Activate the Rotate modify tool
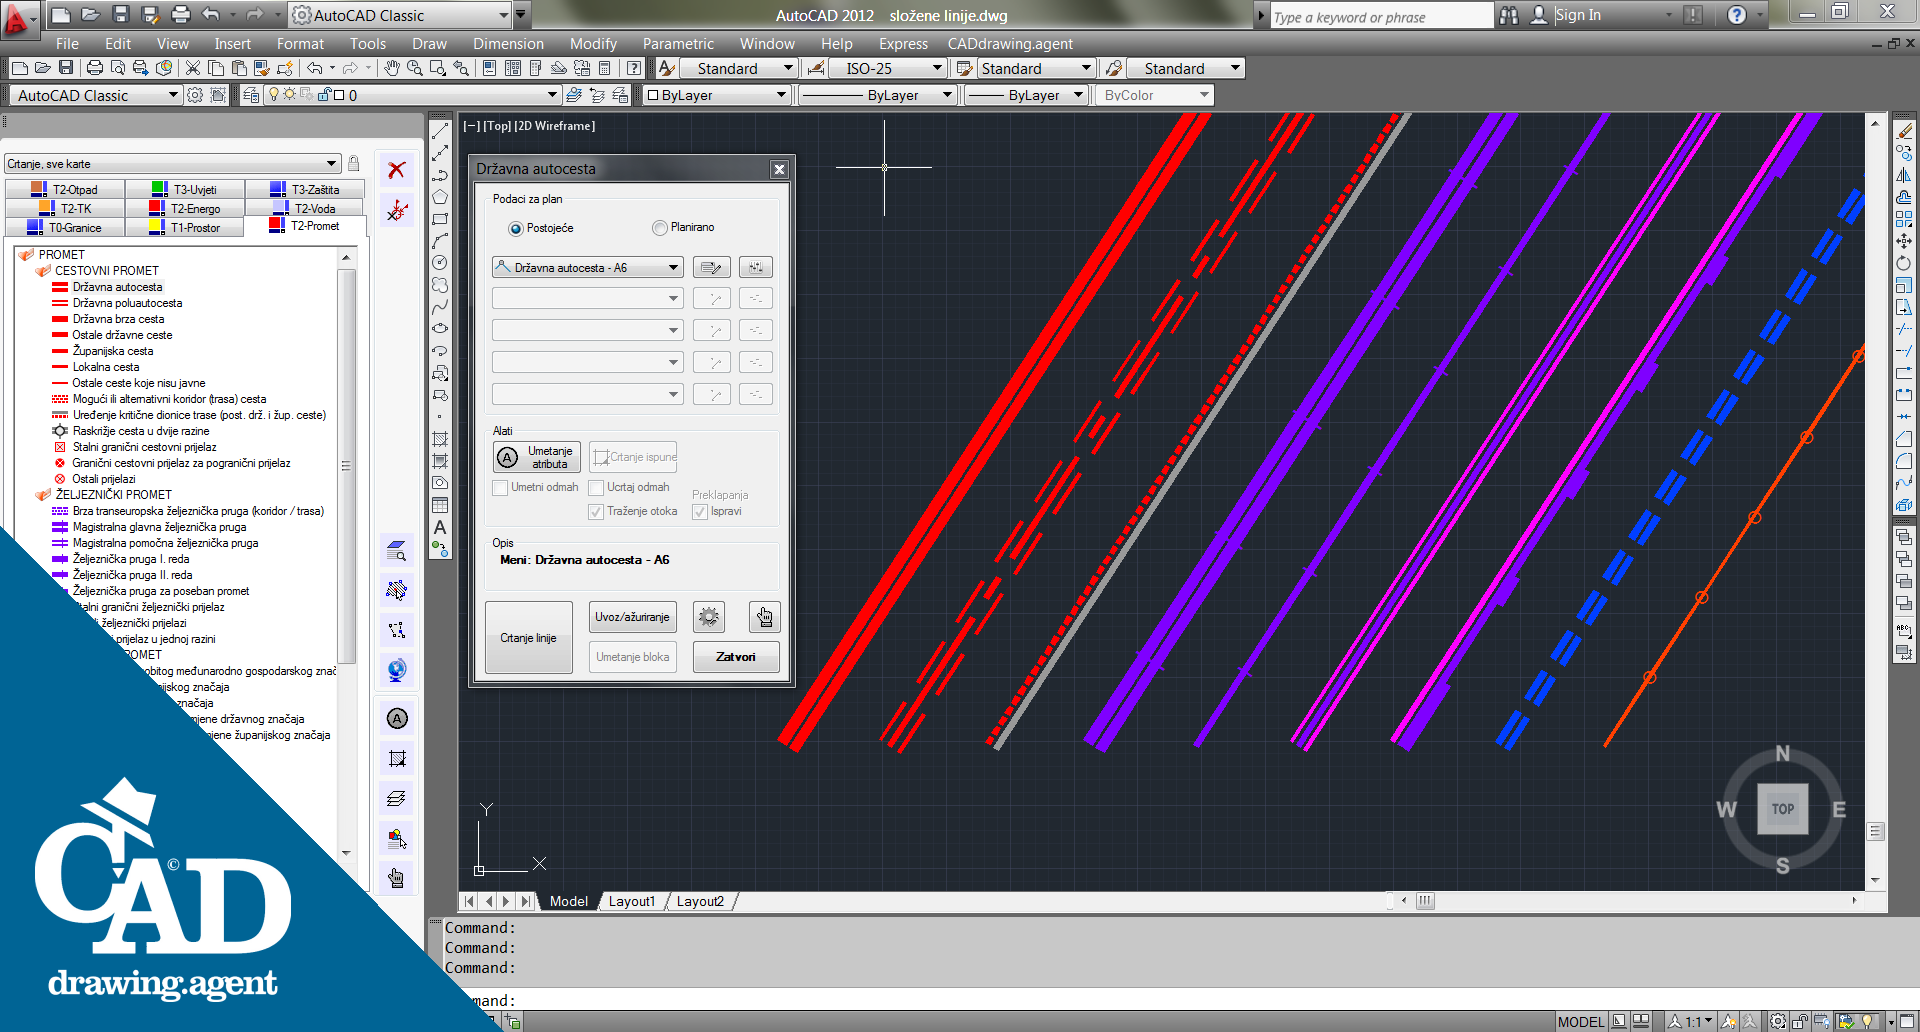 tap(1904, 263)
